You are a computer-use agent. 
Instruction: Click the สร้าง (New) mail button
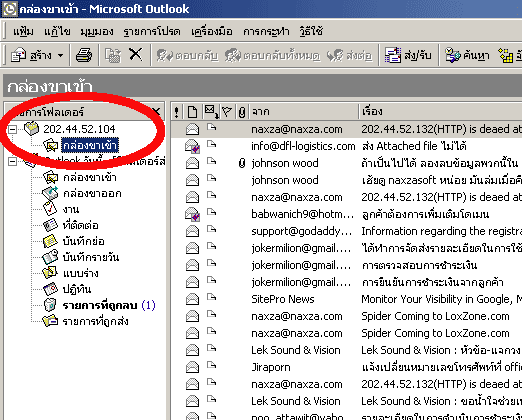(31, 55)
